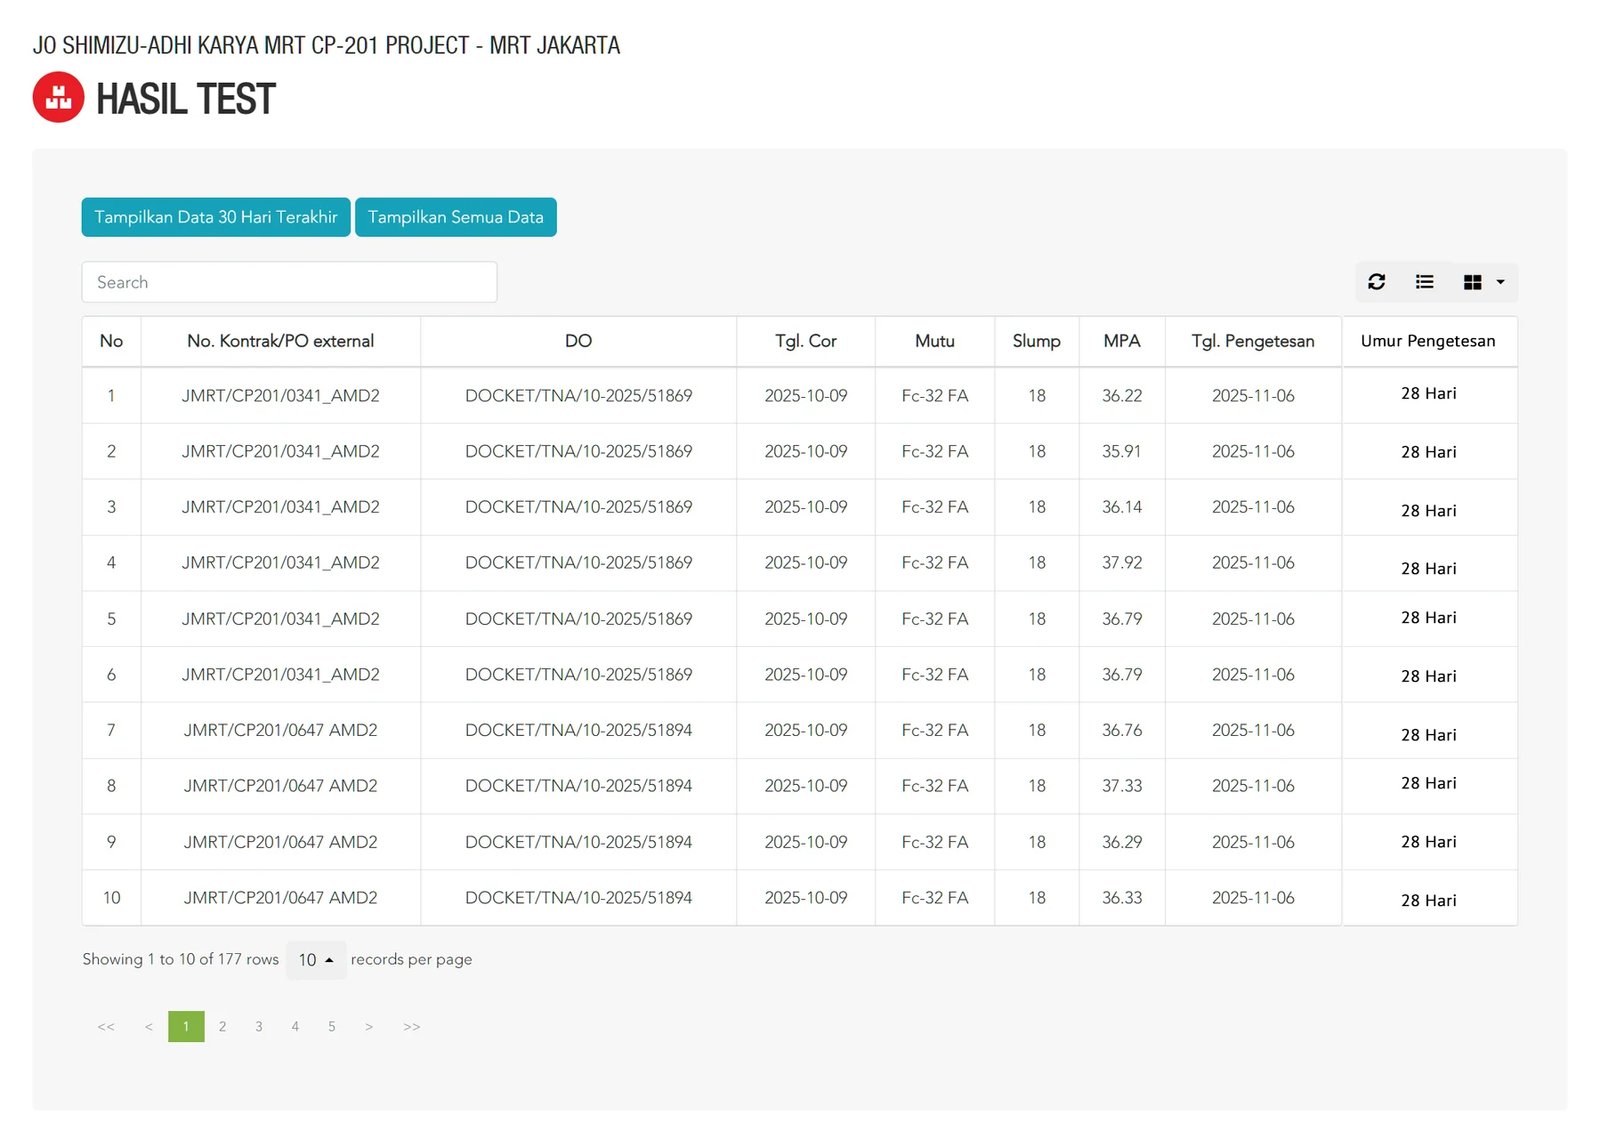Go to first page using << icon

pyautogui.click(x=106, y=1027)
